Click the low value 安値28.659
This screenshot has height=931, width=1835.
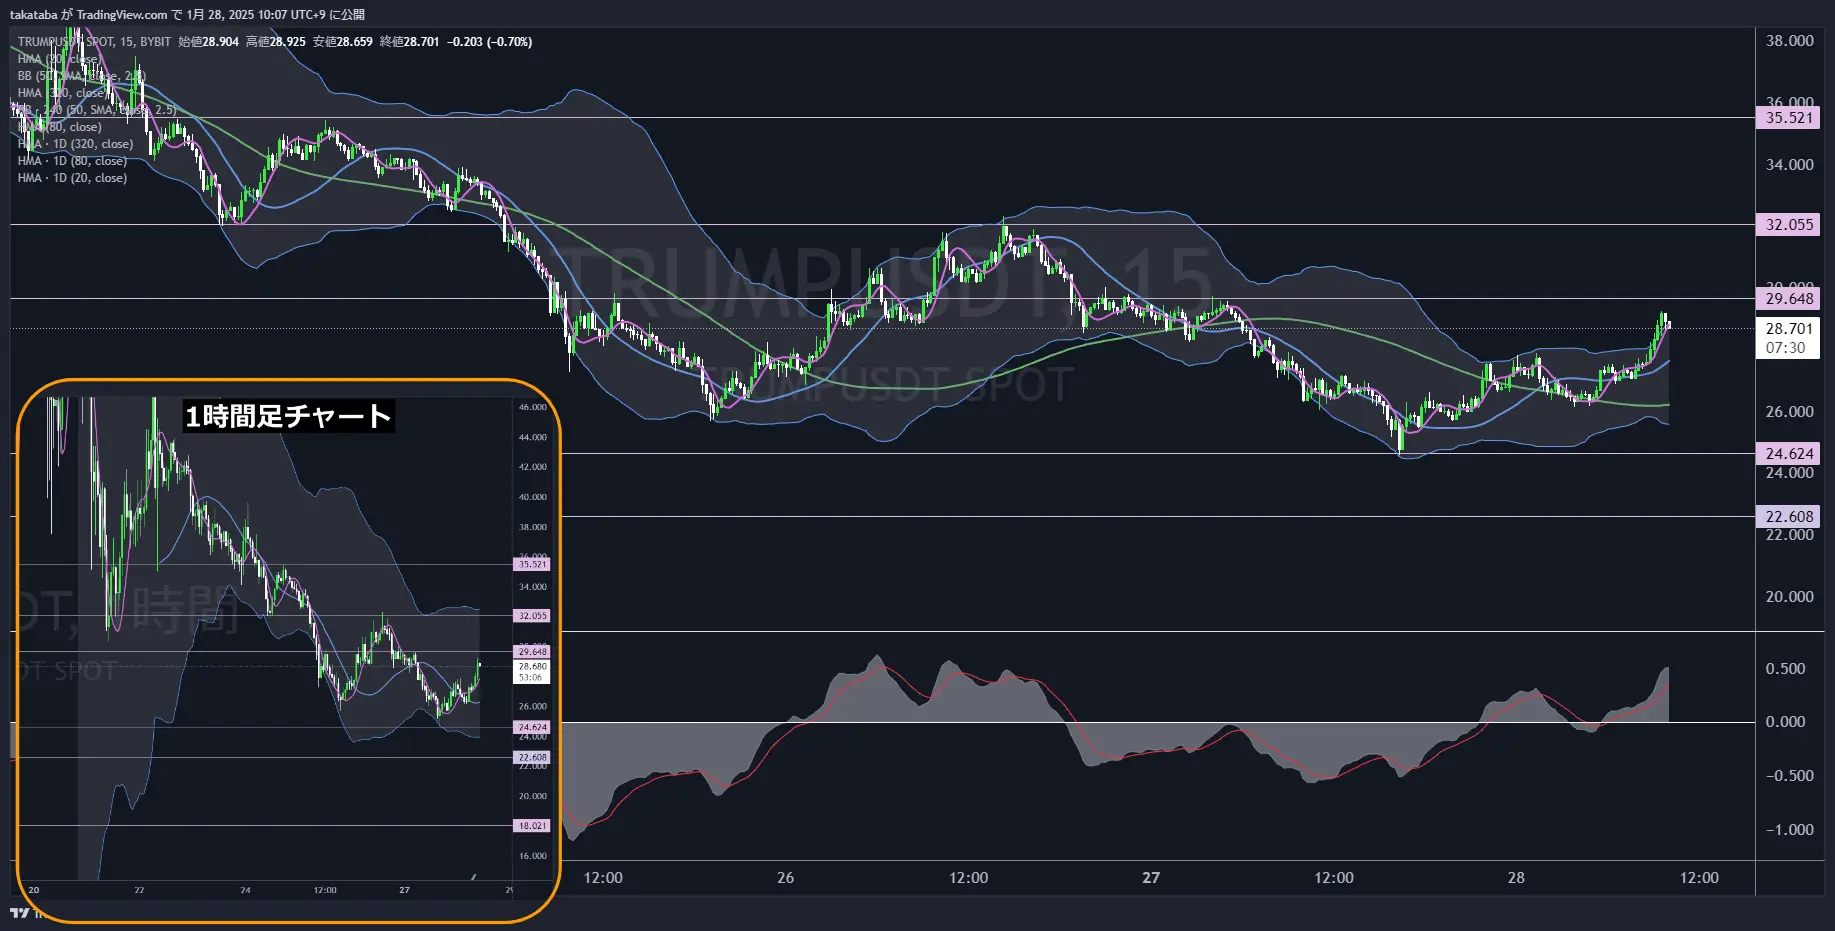pos(342,42)
